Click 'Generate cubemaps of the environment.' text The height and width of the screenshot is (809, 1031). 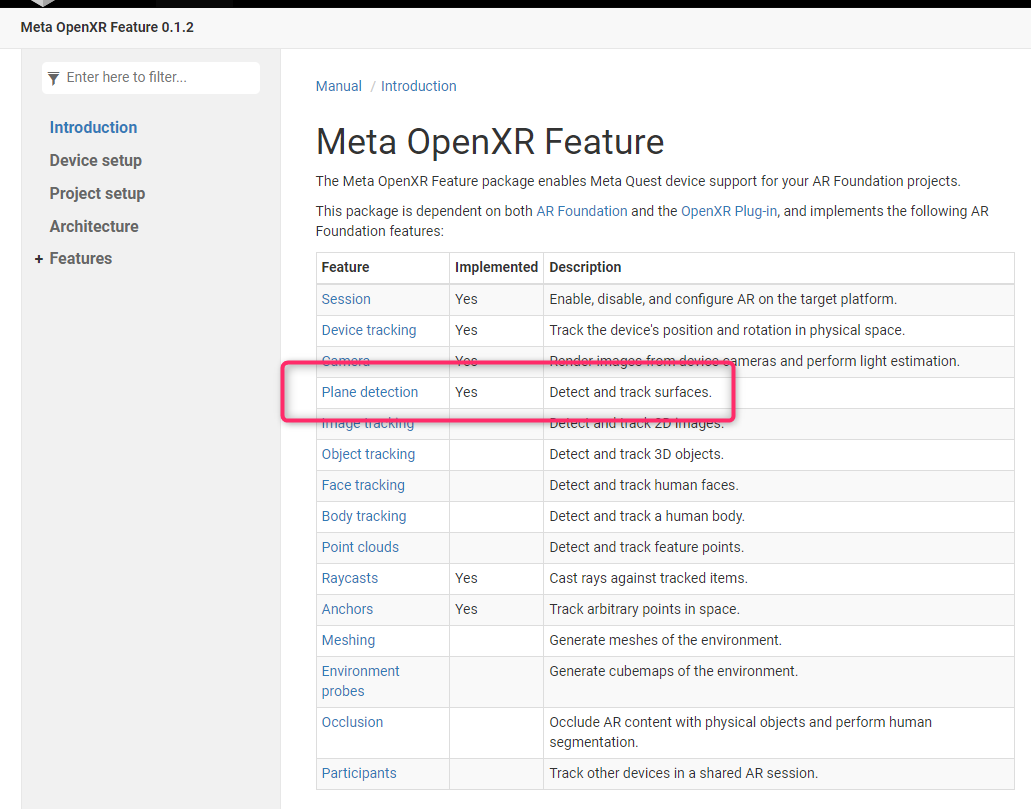[x=673, y=671]
